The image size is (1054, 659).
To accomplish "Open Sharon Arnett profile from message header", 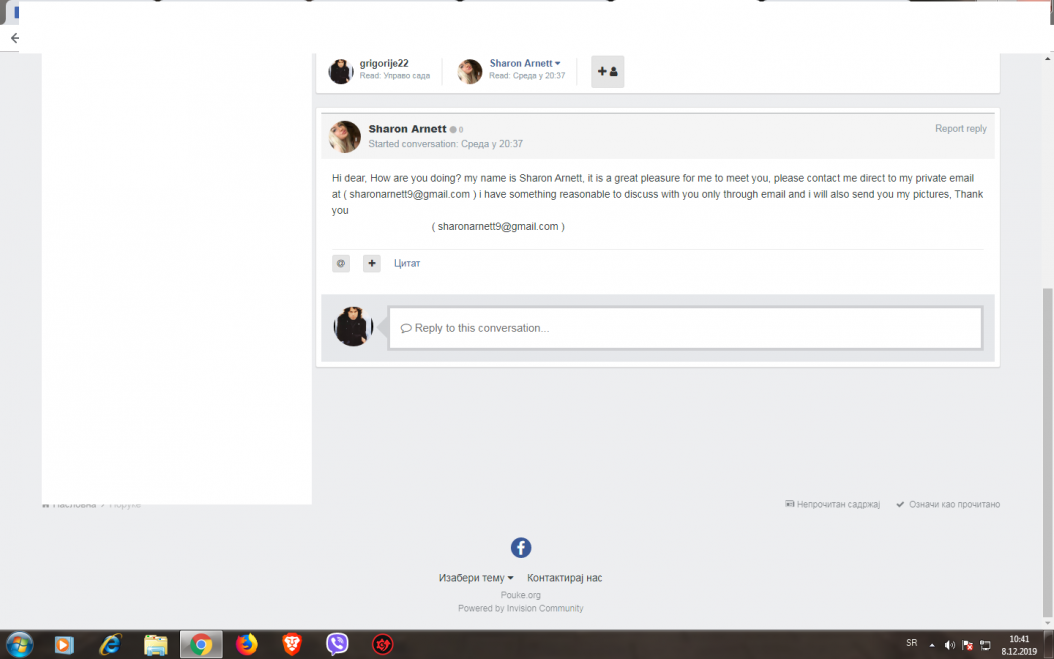I will tap(407, 128).
